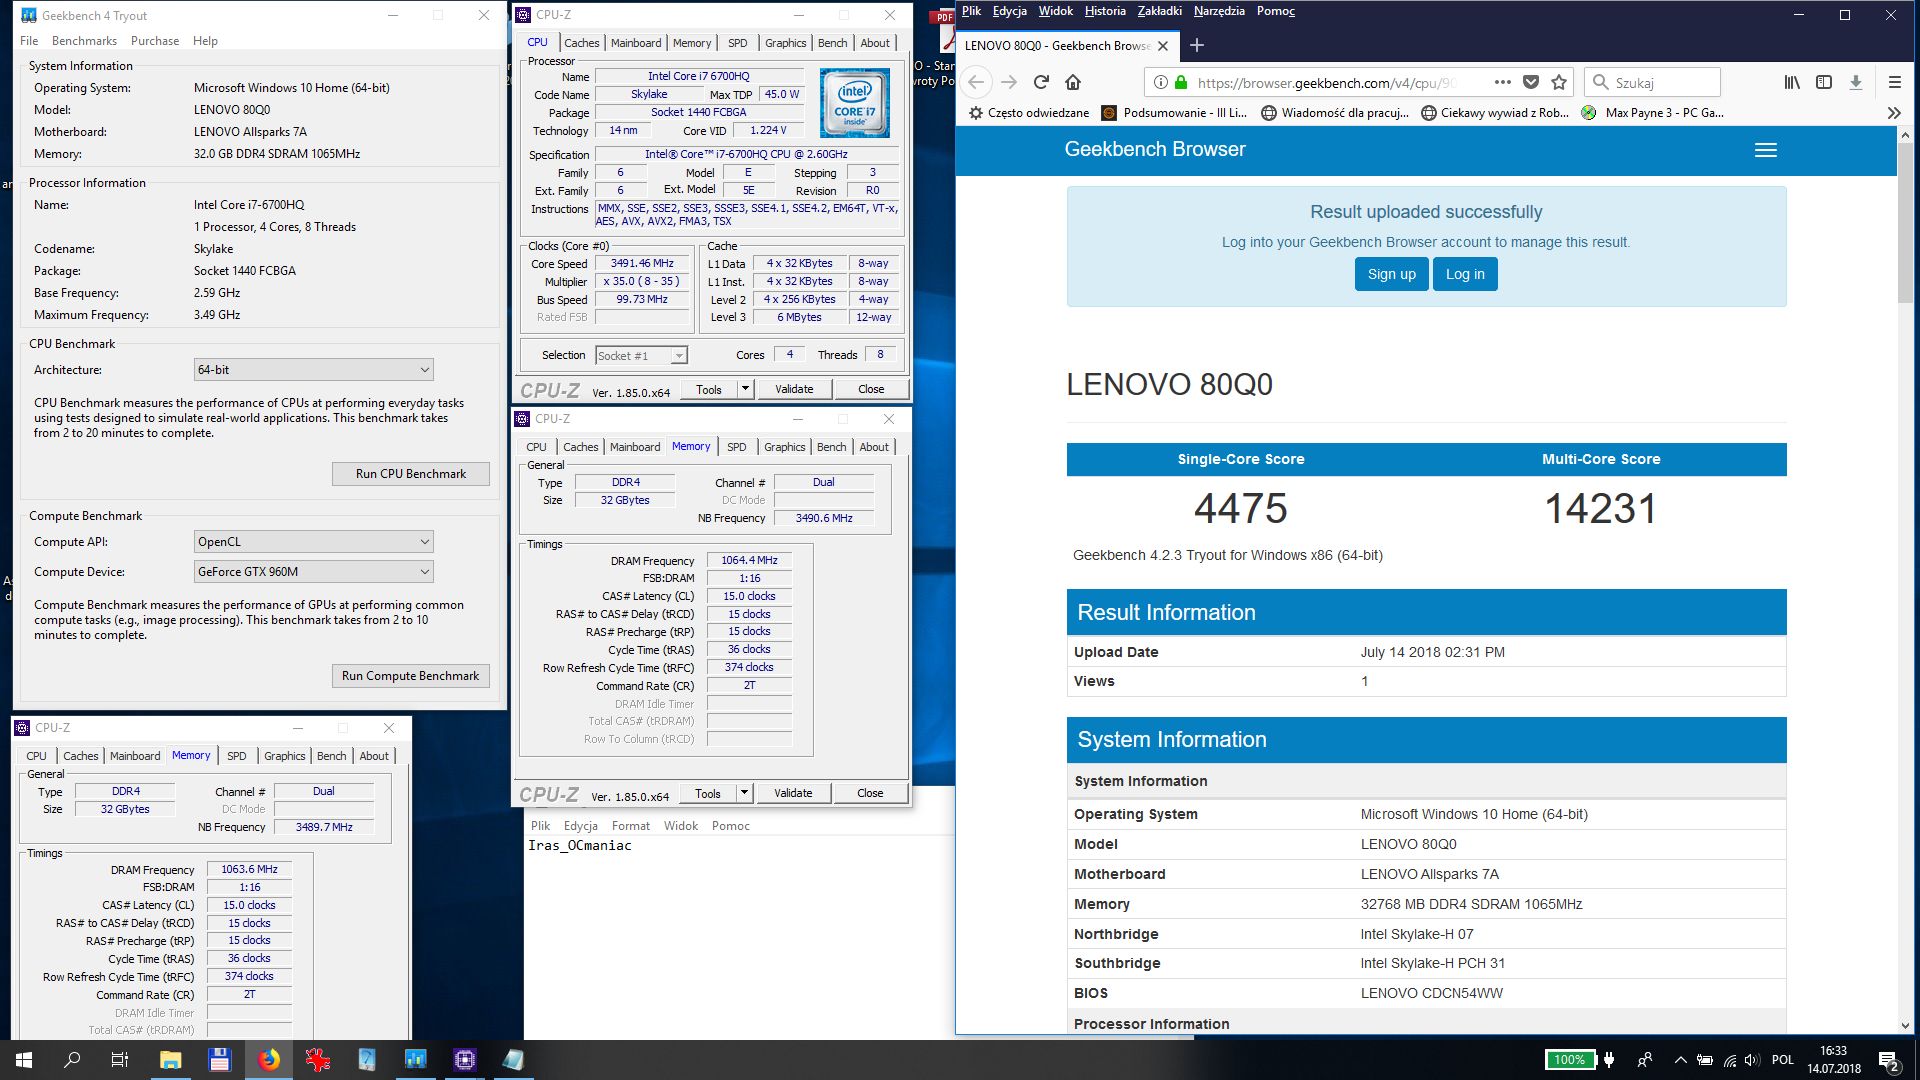
Task: Click Tools button in top CPU-Z window
Action: 709,389
